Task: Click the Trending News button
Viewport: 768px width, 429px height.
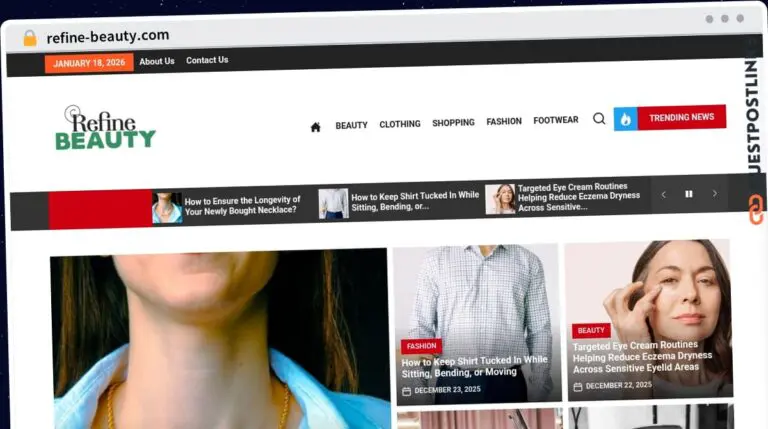Action: (681, 117)
